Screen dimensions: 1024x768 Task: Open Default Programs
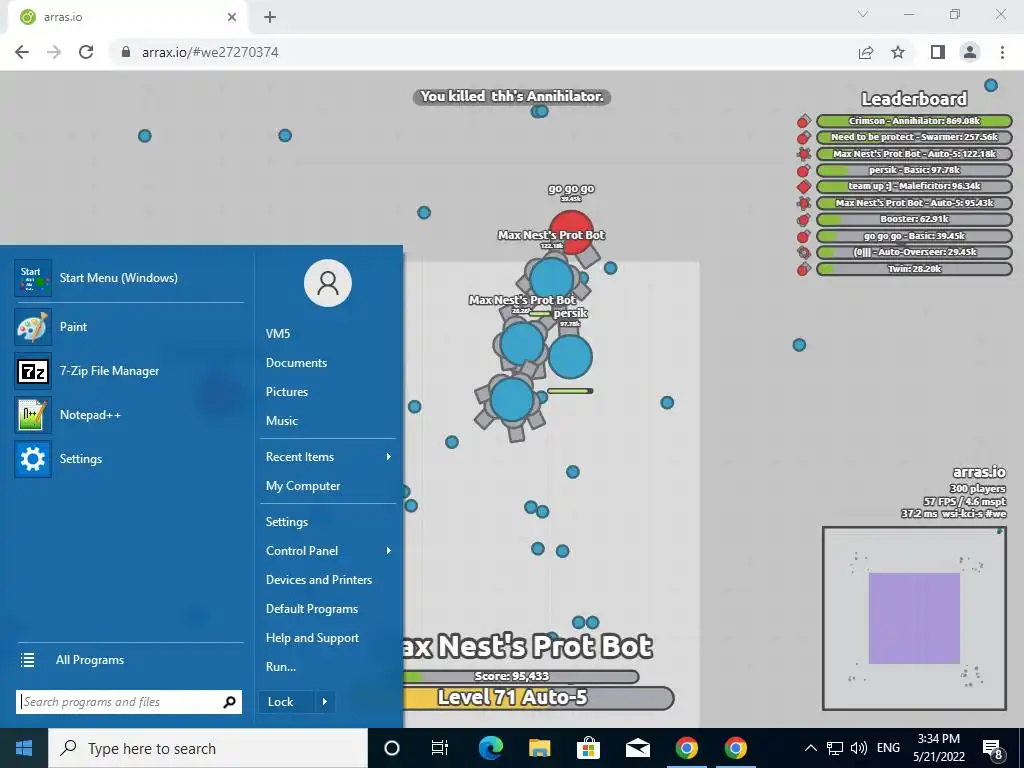coord(312,609)
